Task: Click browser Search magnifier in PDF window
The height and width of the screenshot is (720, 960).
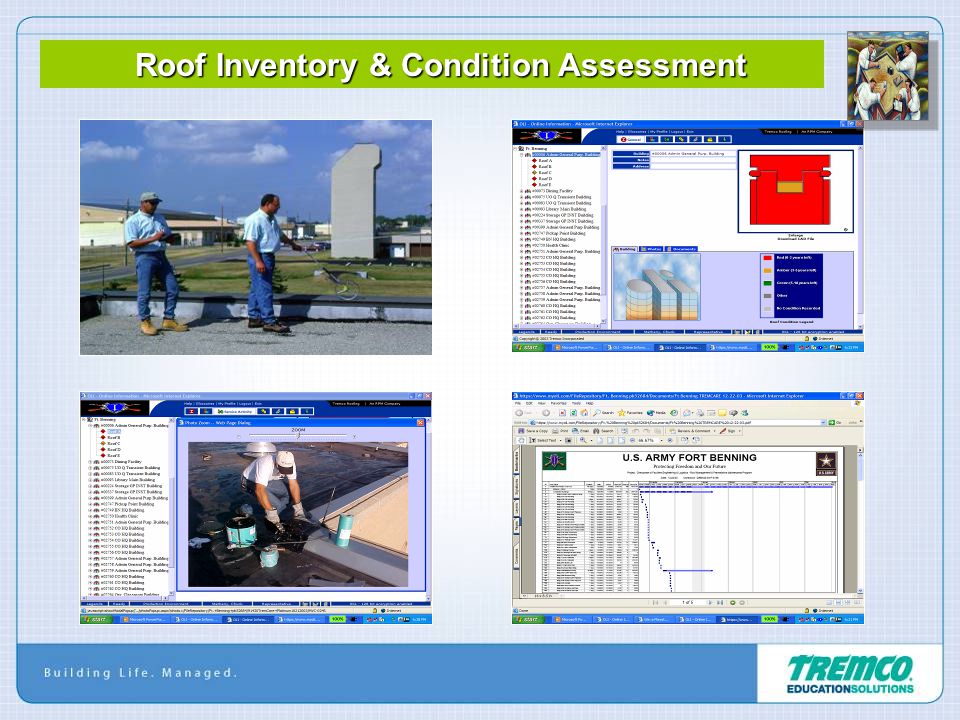Action: (x=605, y=413)
